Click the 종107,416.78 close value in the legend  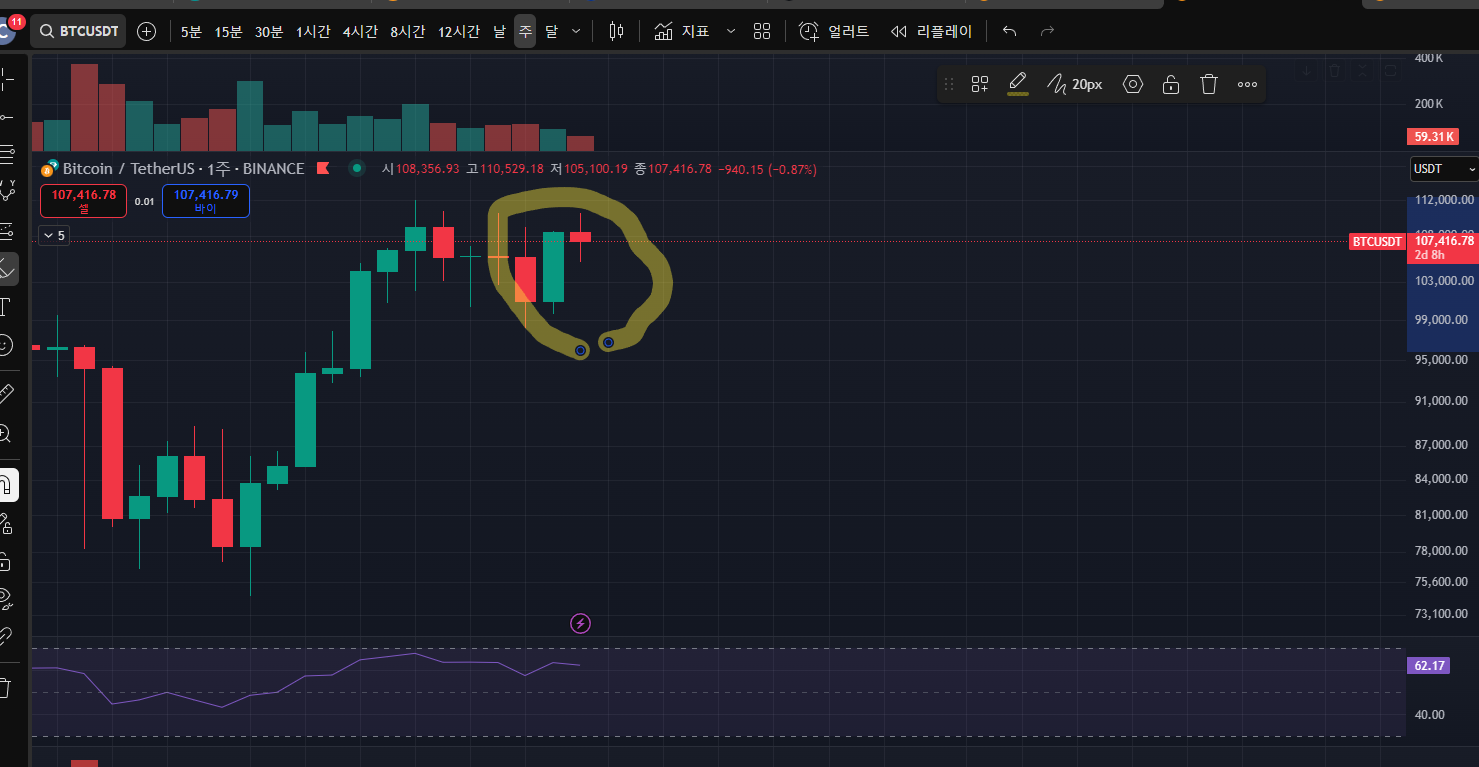coord(673,169)
